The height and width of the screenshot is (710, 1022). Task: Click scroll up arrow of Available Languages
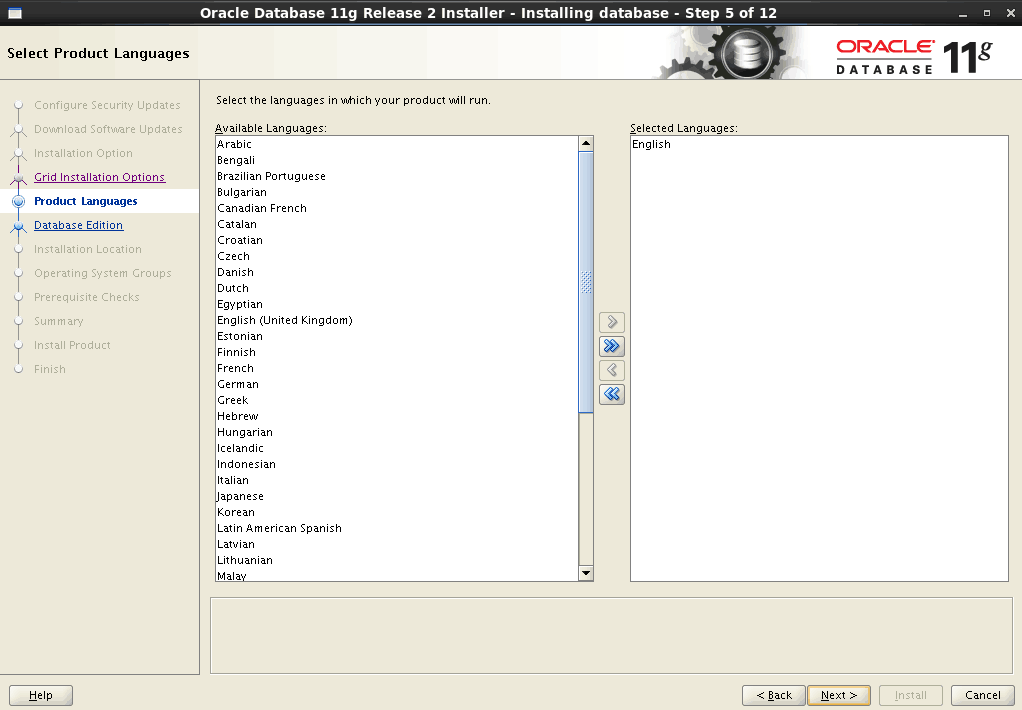coord(585,143)
